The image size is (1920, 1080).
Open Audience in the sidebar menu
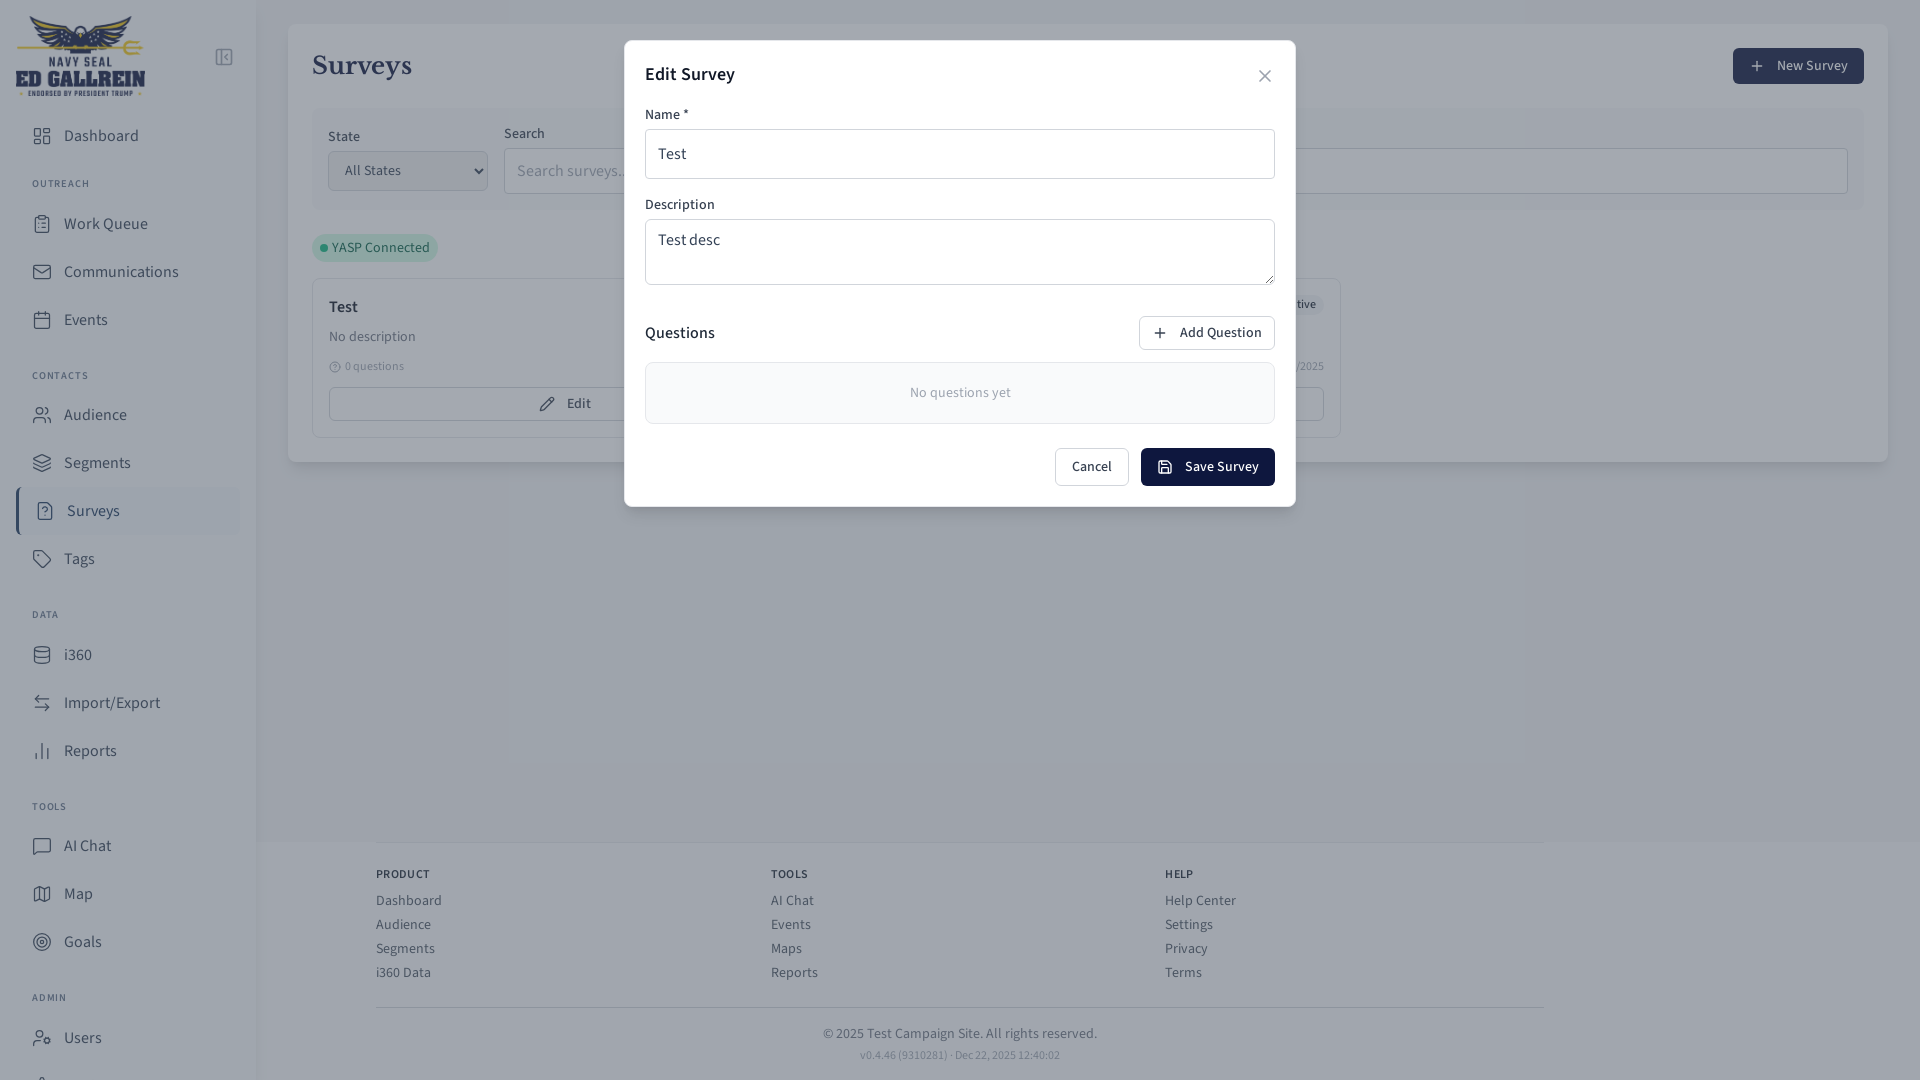click(x=95, y=415)
